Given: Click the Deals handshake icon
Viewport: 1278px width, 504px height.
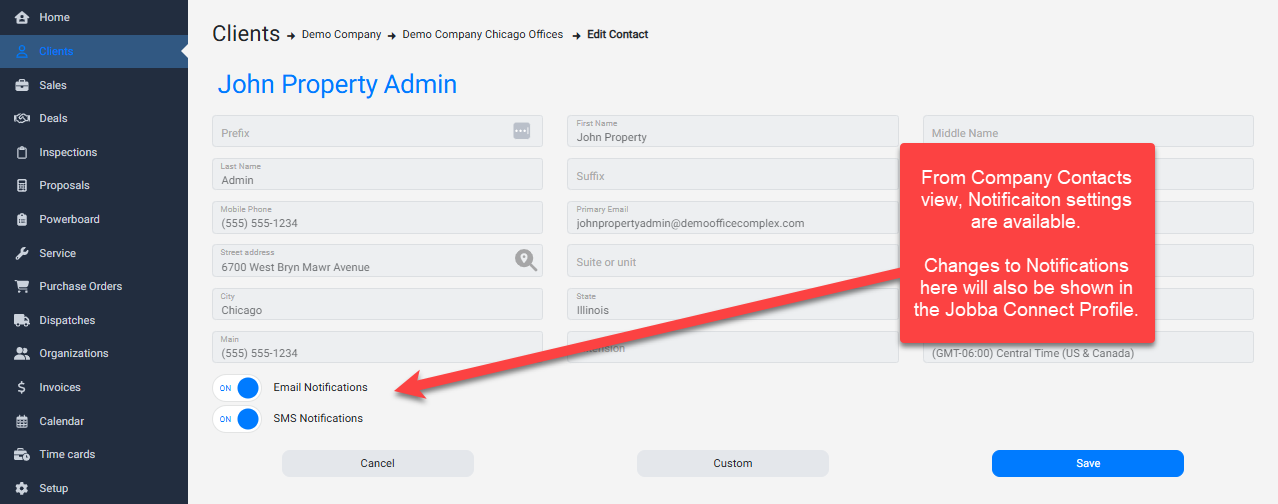Looking at the screenshot, I should point(21,118).
